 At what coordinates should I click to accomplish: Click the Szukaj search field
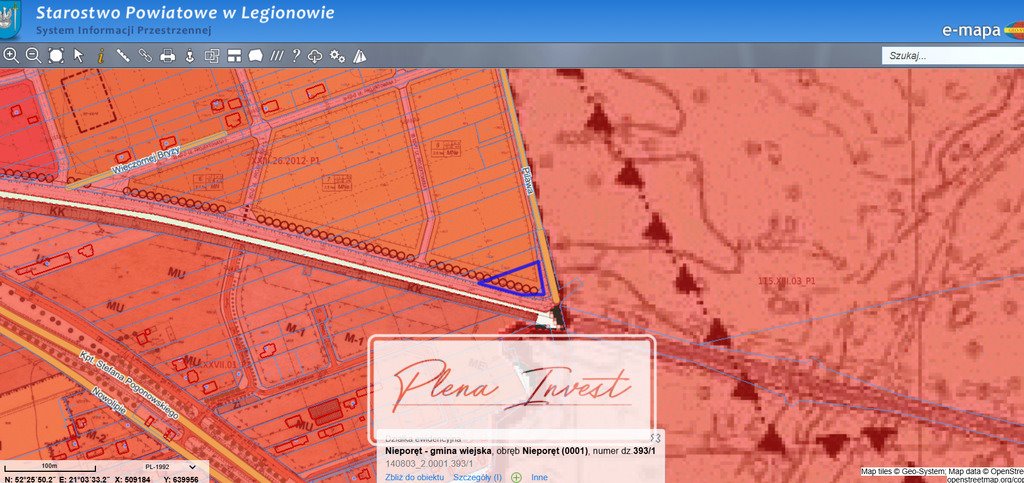pos(950,56)
